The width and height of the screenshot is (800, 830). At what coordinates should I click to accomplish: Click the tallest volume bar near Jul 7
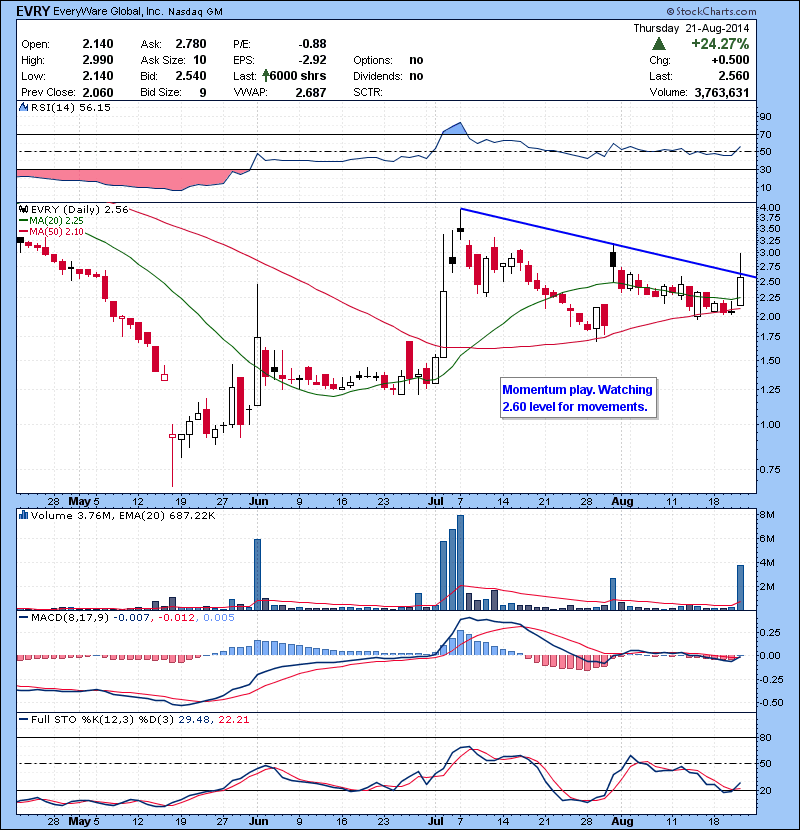click(x=460, y=562)
